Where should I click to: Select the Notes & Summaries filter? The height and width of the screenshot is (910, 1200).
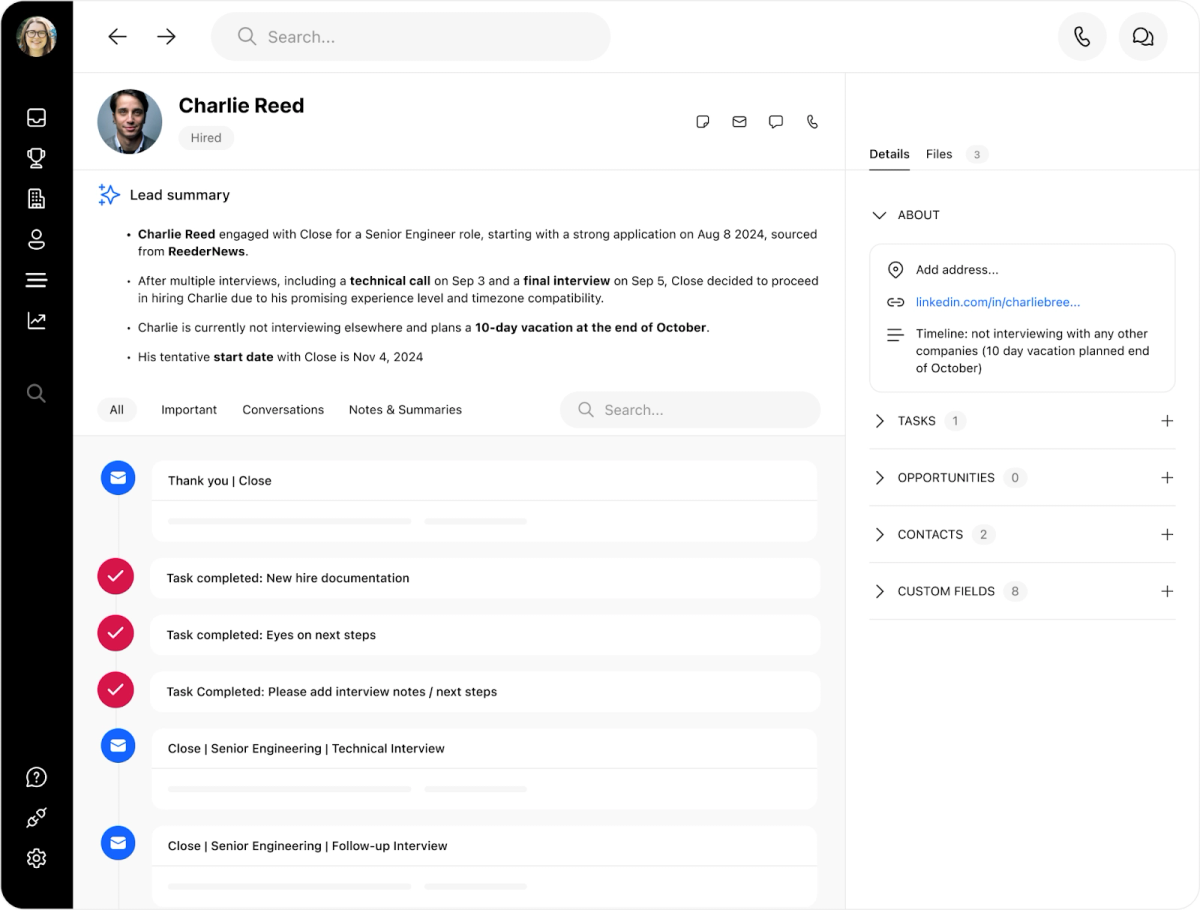(405, 410)
